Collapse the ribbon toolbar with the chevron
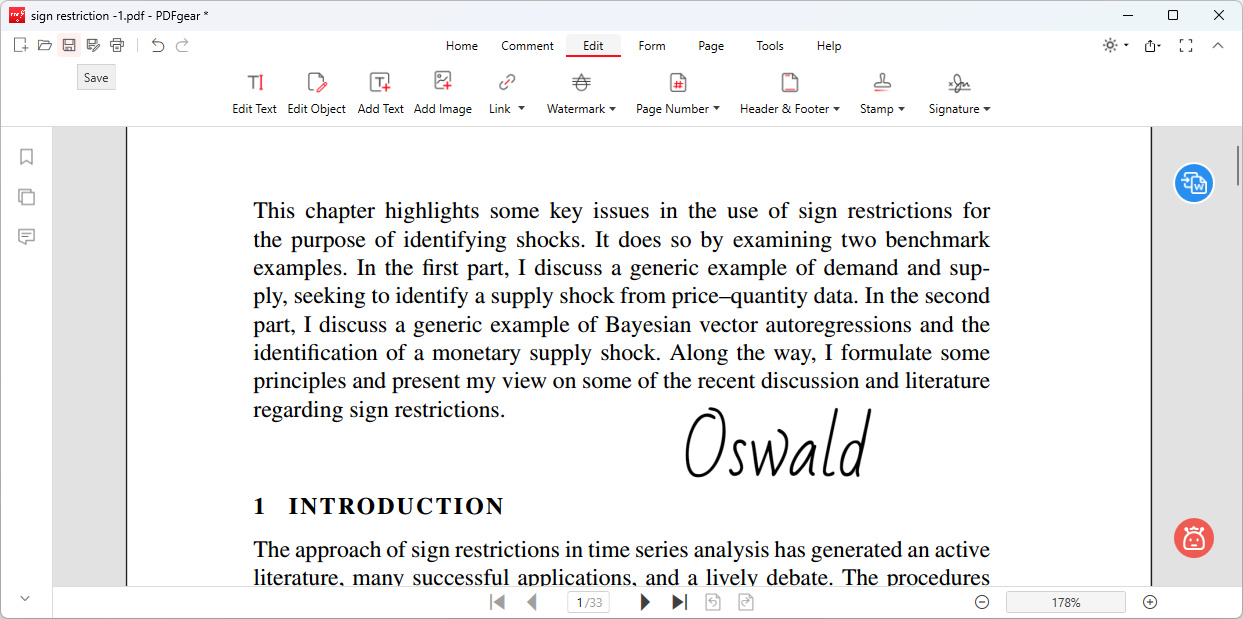This screenshot has height=619, width=1243. 1218,45
